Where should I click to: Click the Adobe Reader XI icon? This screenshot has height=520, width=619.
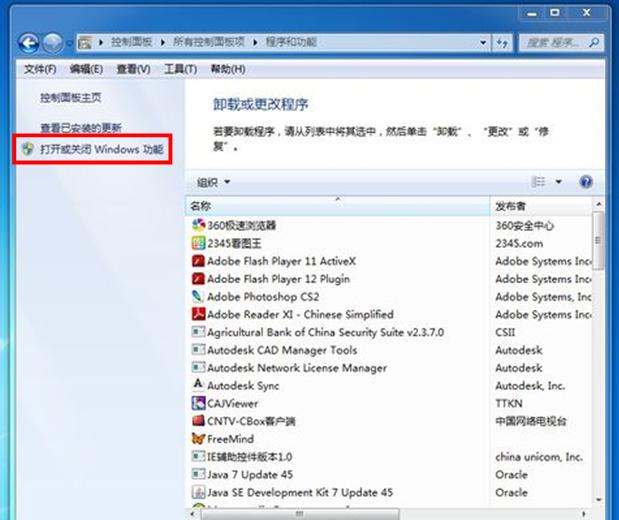click(x=198, y=314)
